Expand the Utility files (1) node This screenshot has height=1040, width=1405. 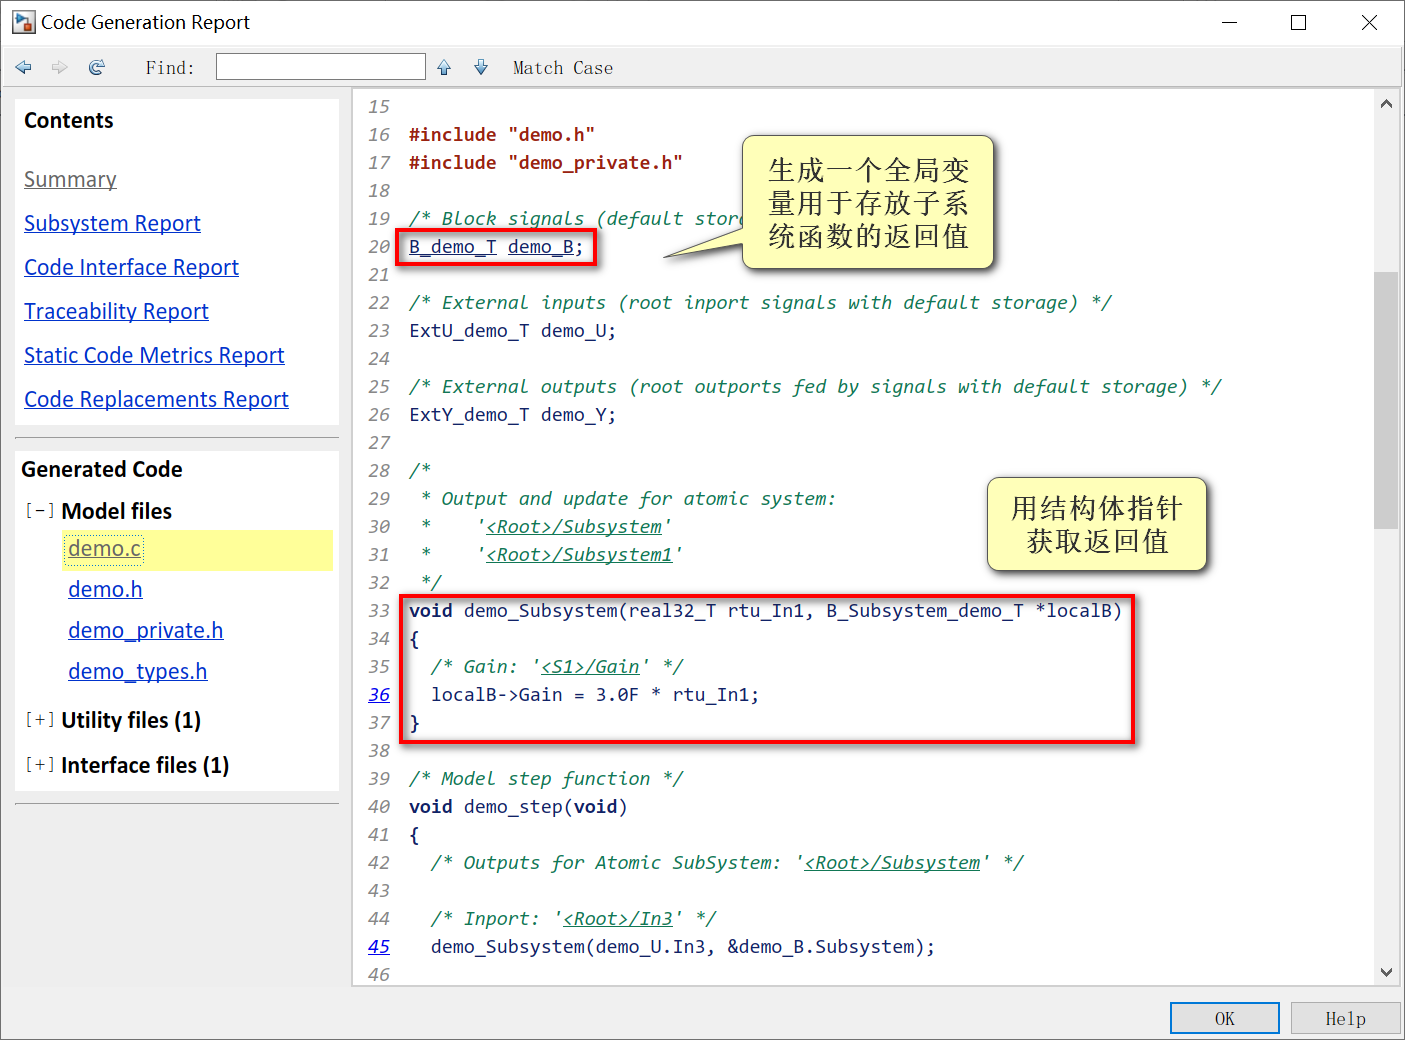pos(40,720)
